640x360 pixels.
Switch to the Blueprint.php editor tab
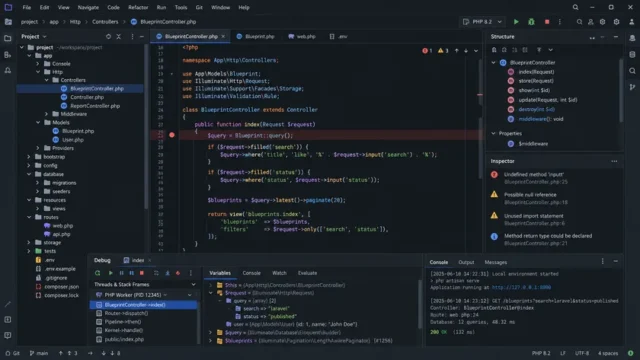tap(256, 36)
